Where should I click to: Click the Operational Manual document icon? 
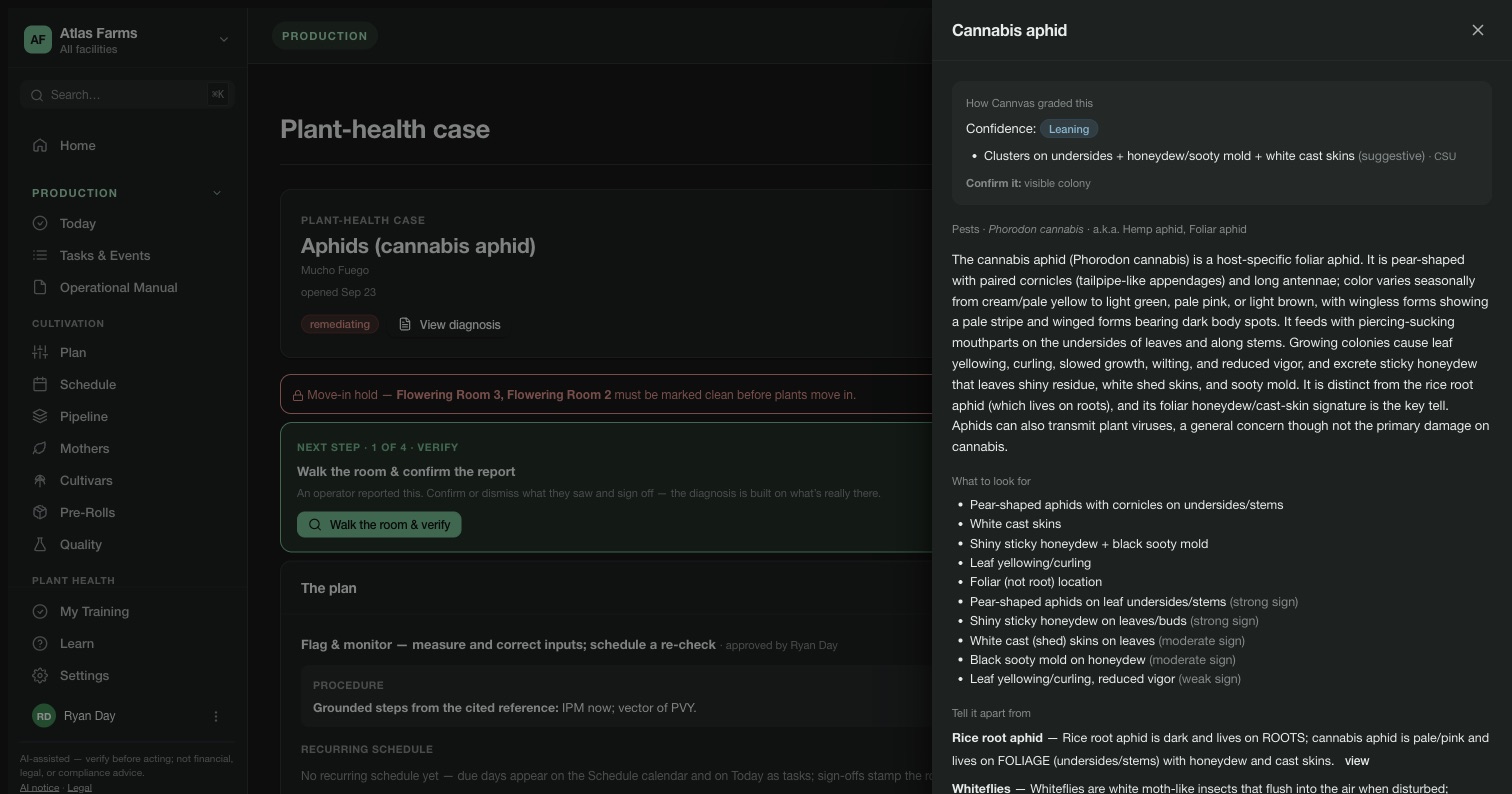pyautogui.click(x=40, y=288)
